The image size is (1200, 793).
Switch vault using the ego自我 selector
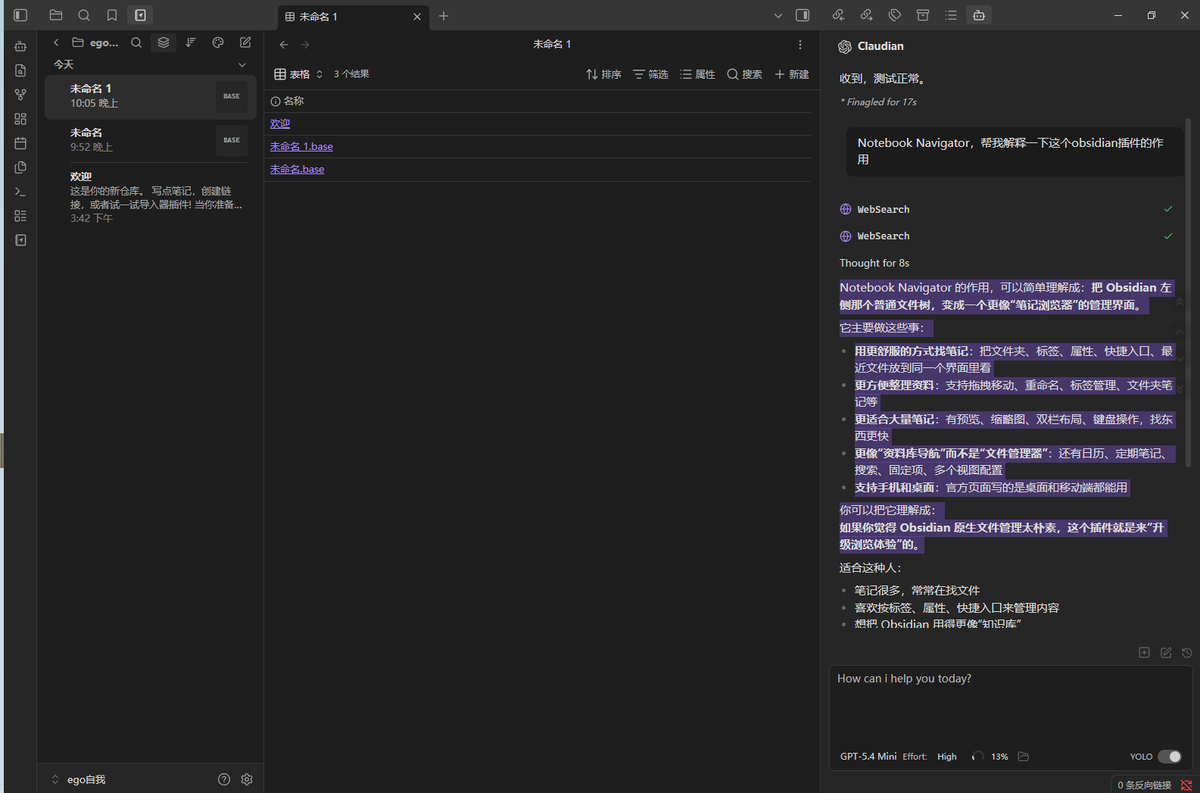tap(78, 779)
